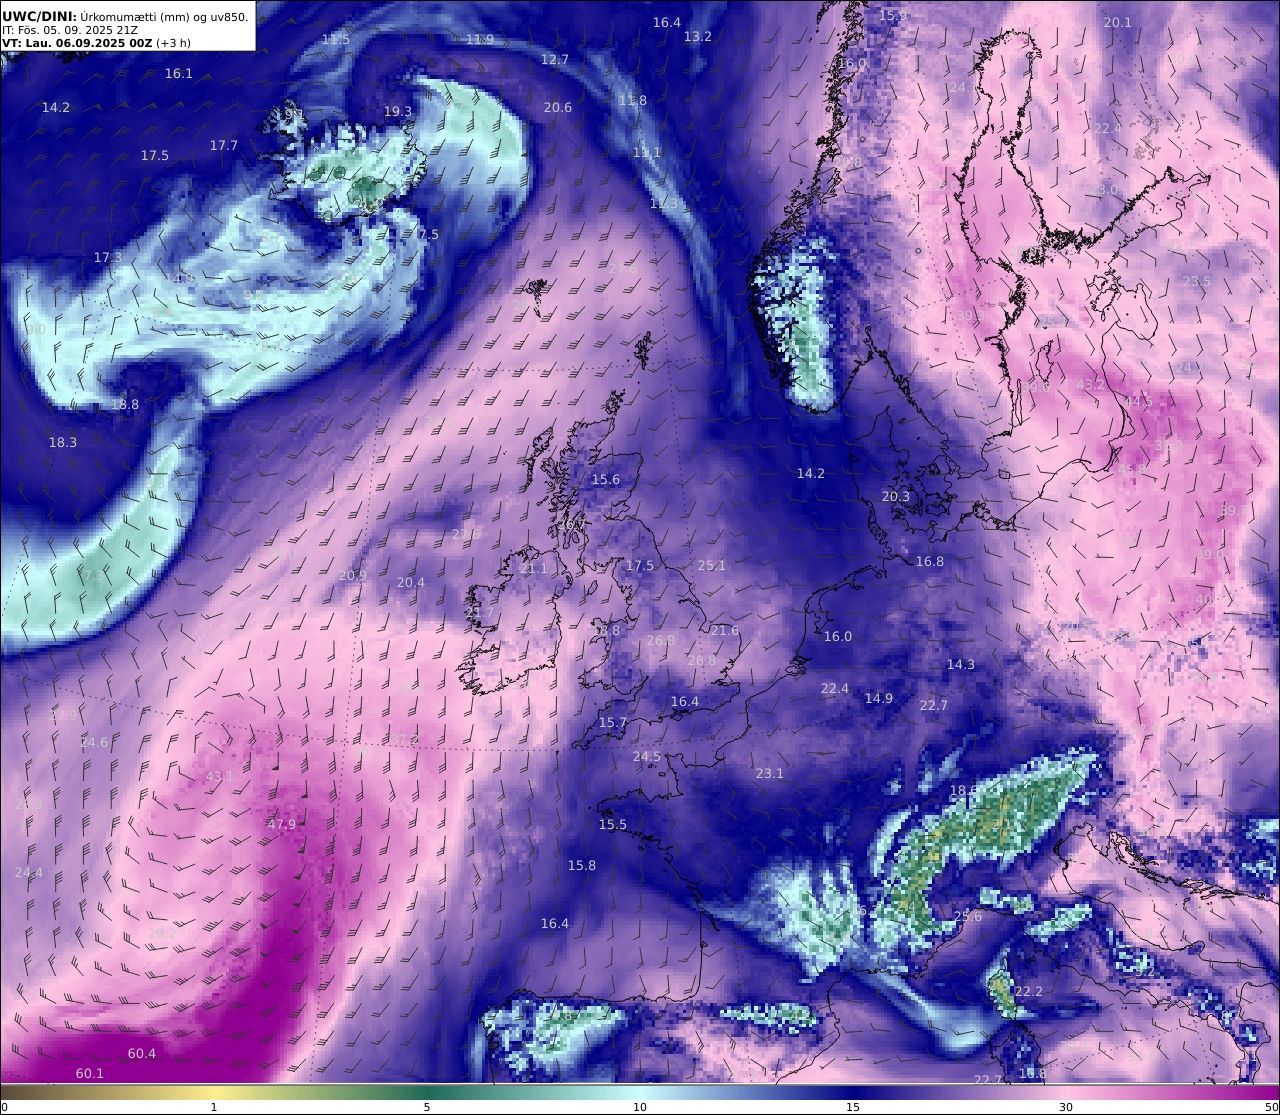Click the 43.1 value label
Screen dimensions: 1280x1115
[x=219, y=776]
